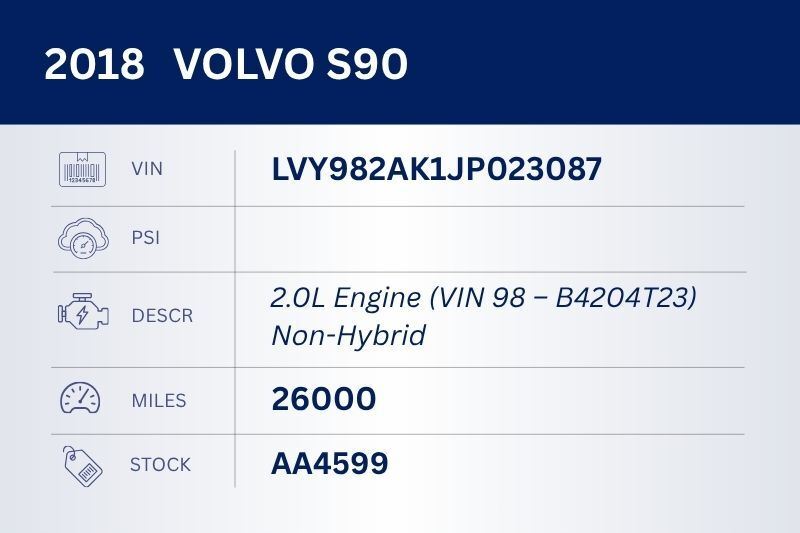Viewport: 800px width, 533px height.
Task: Click the 2.0L Engine description line
Action: click(483, 298)
